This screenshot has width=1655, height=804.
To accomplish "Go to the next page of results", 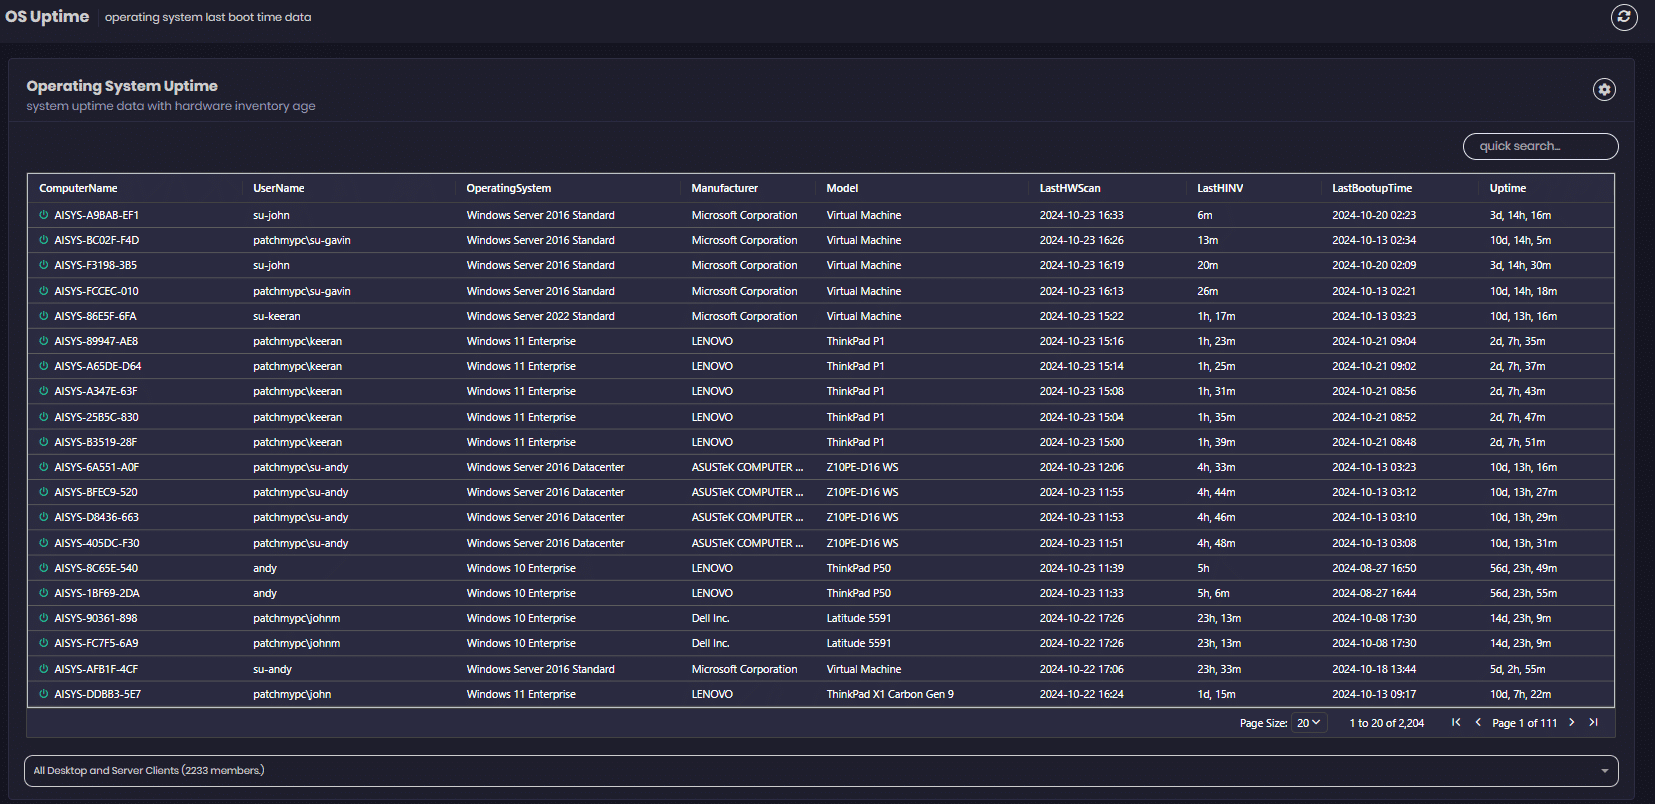I will click(x=1572, y=723).
